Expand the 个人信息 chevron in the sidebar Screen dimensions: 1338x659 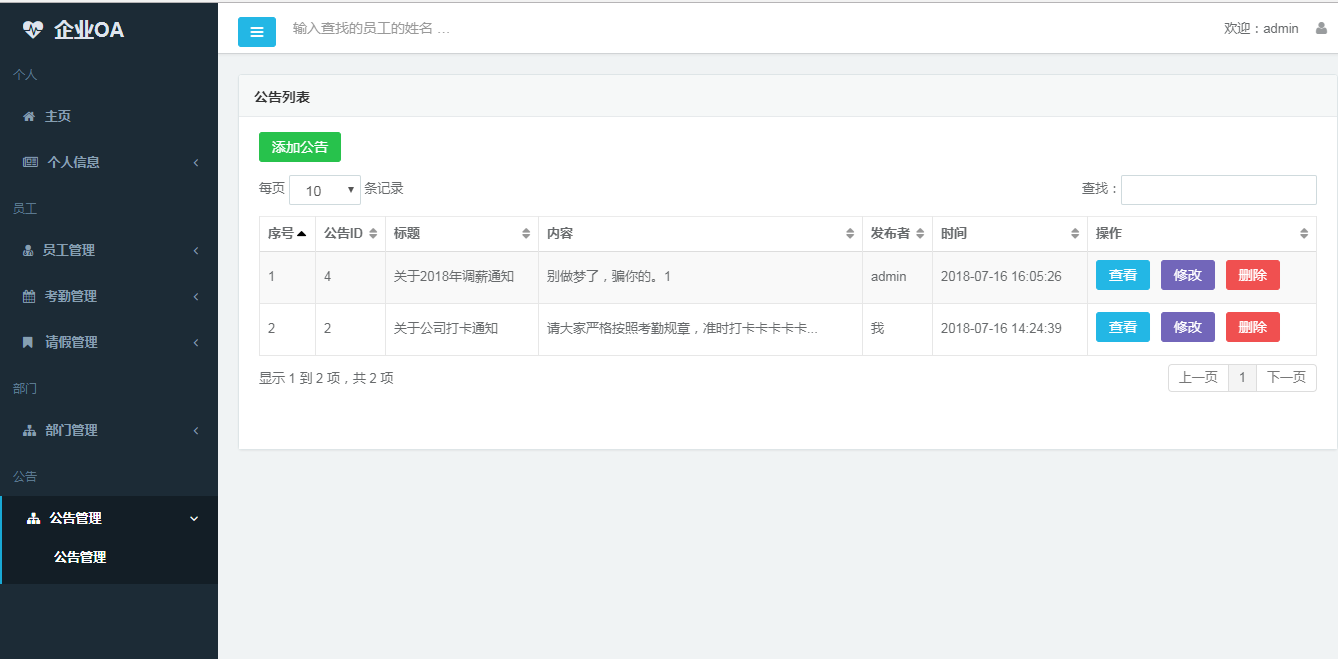196,162
